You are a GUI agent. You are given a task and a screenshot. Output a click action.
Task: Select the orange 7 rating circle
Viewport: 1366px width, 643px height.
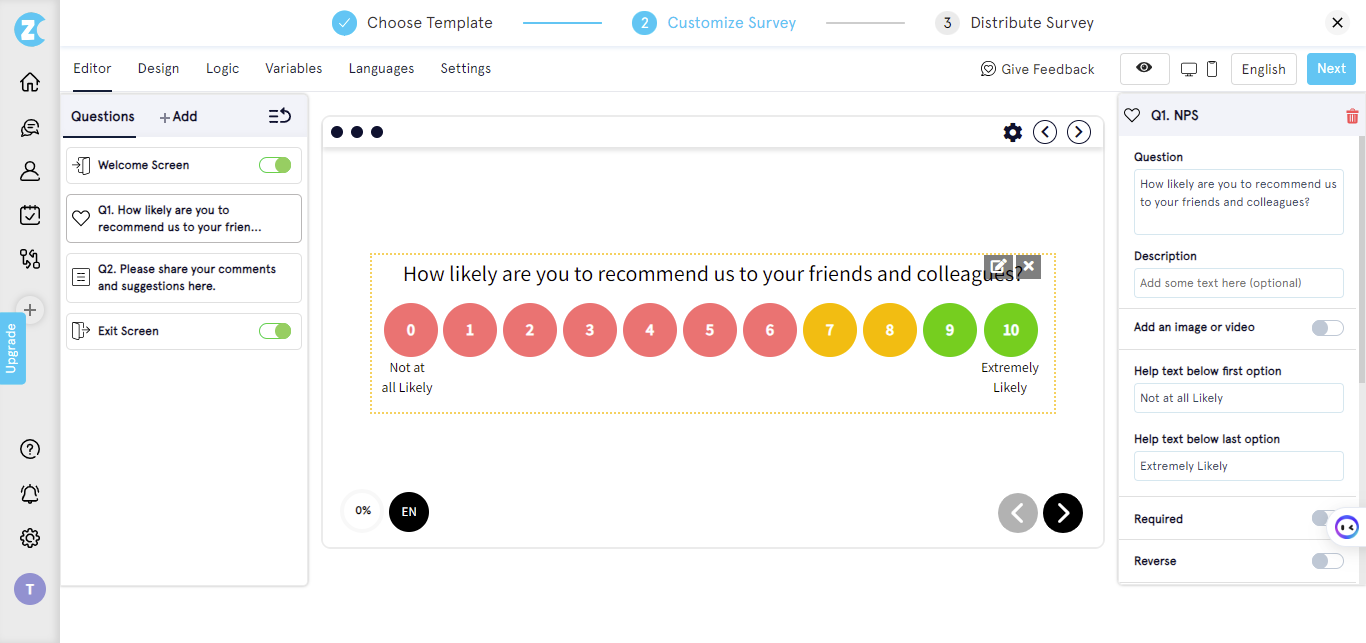click(x=830, y=329)
